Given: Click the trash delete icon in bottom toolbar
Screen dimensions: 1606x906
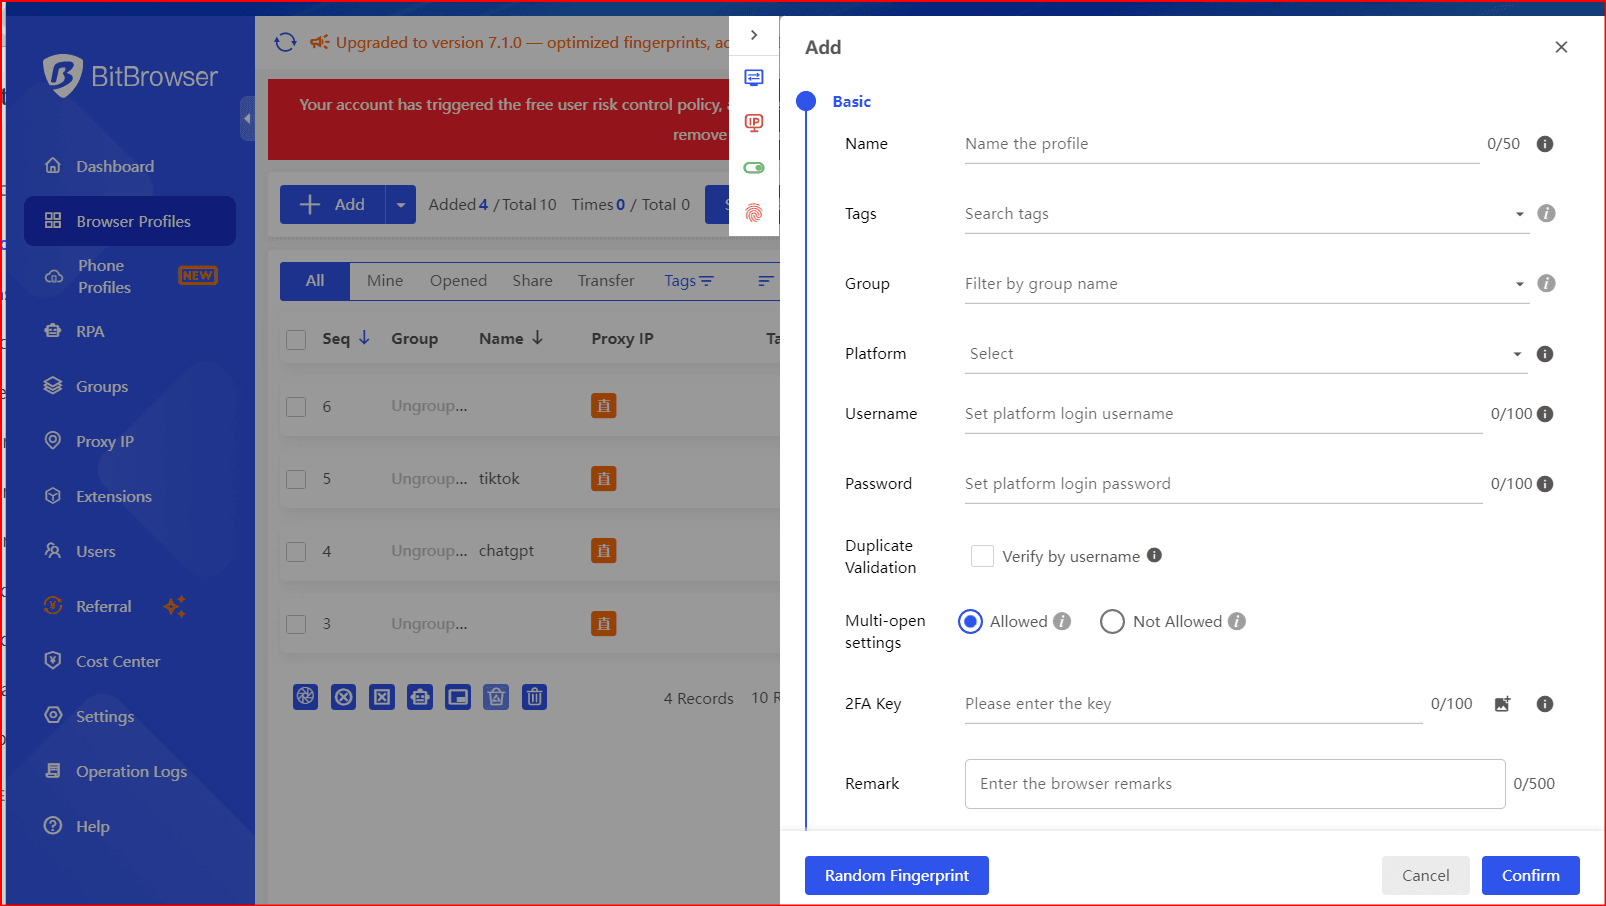Looking at the screenshot, I should pyautogui.click(x=535, y=697).
